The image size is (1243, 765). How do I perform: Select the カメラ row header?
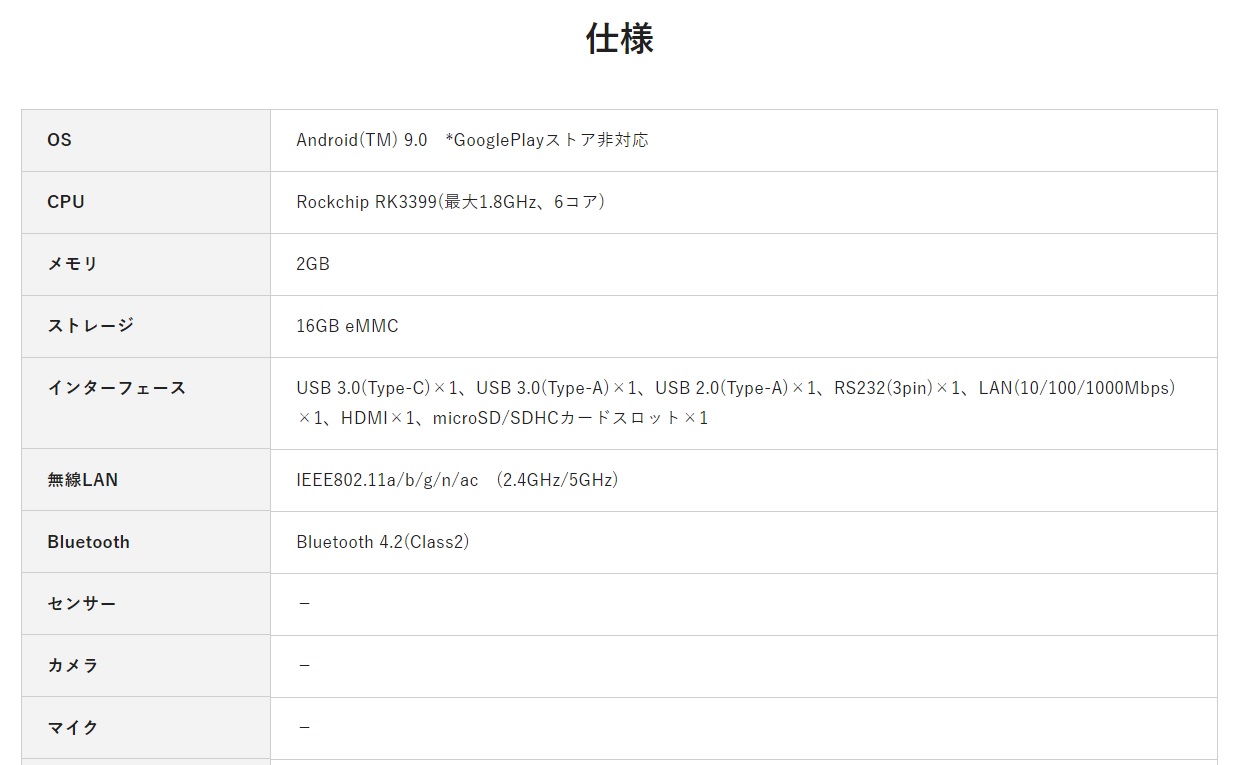pos(73,666)
